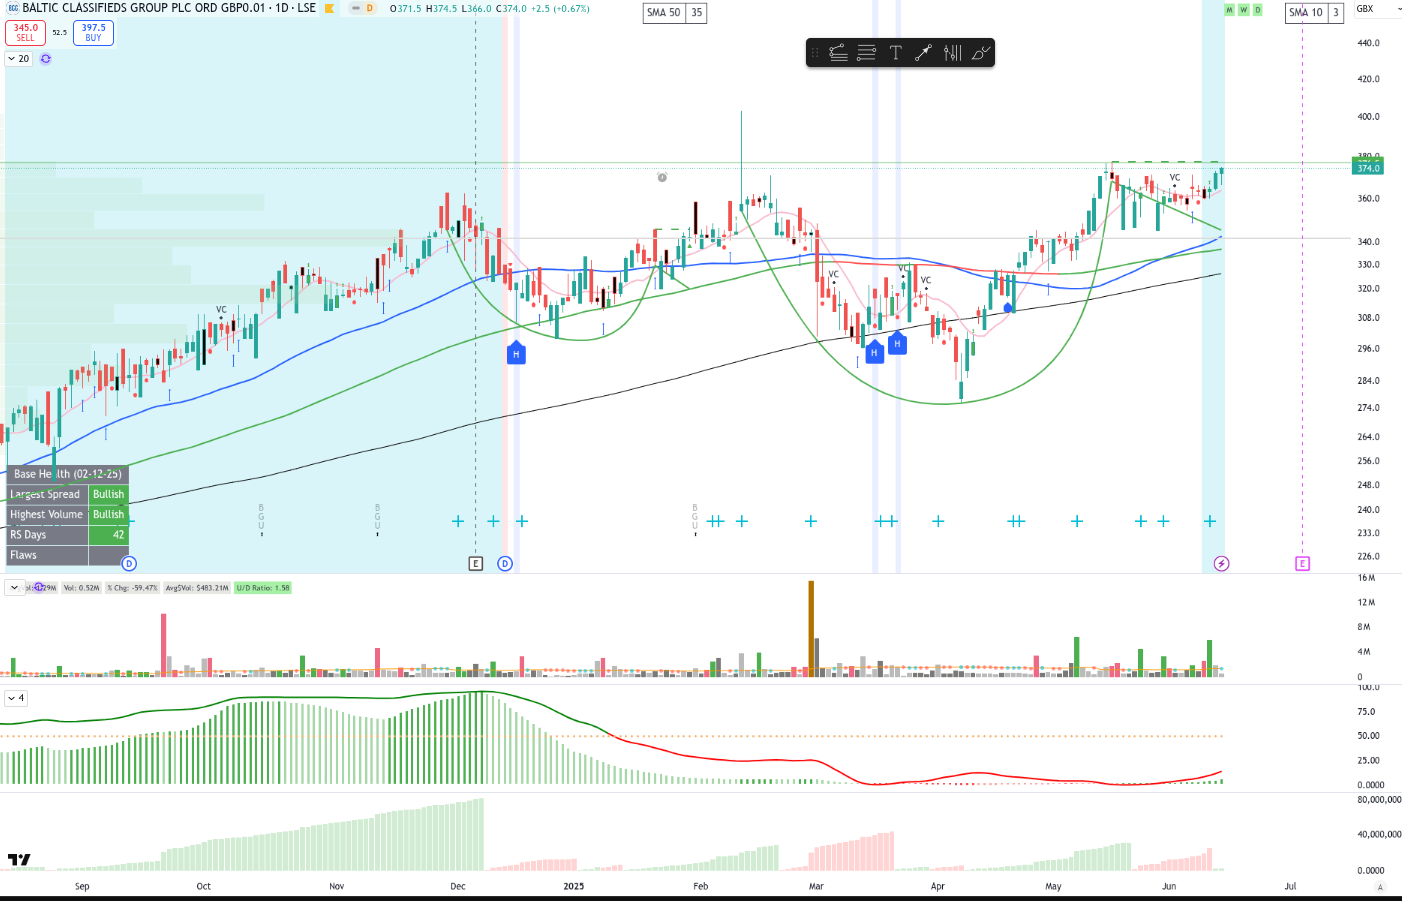This screenshot has width=1402, height=901.
Task: Click the 345.0 SELL button
Action: (25, 33)
